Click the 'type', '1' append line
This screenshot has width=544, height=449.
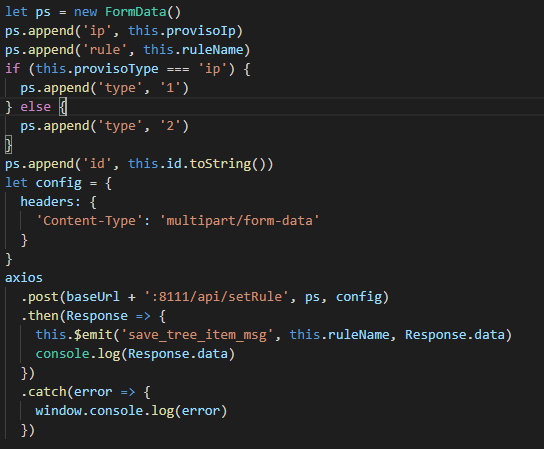point(104,88)
